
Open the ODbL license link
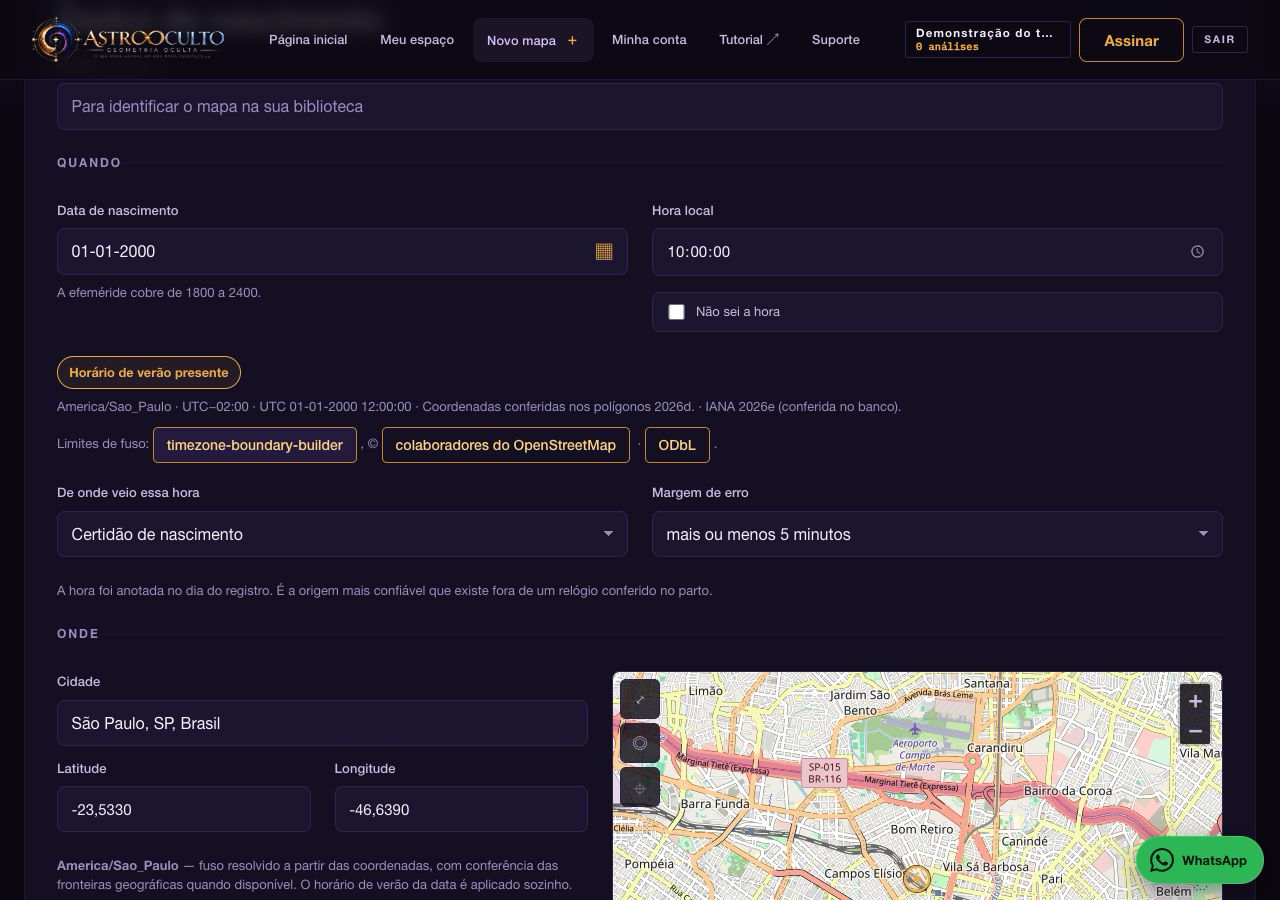pyautogui.click(x=677, y=445)
